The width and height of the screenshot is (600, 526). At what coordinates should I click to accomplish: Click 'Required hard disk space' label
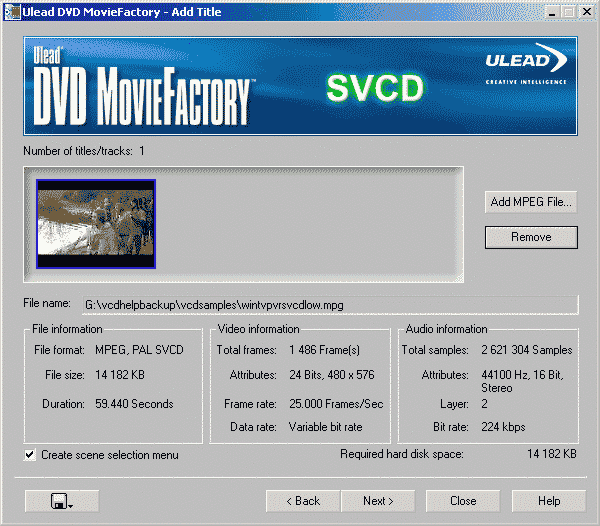pos(402,454)
